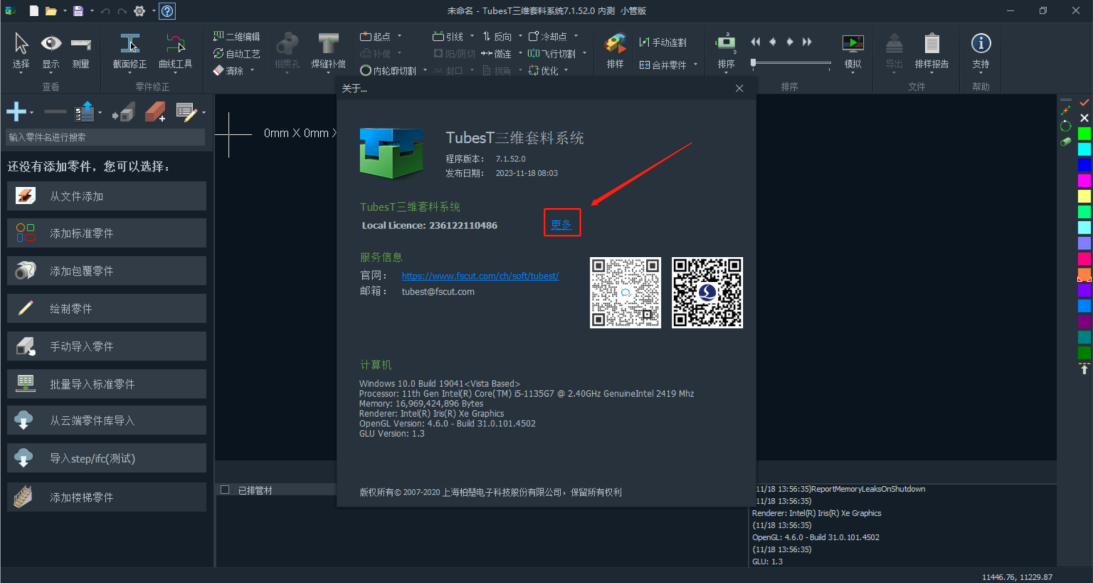Click the 起点 start point tool
Screen dimensions: 1093x583
click(x=376, y=36)
